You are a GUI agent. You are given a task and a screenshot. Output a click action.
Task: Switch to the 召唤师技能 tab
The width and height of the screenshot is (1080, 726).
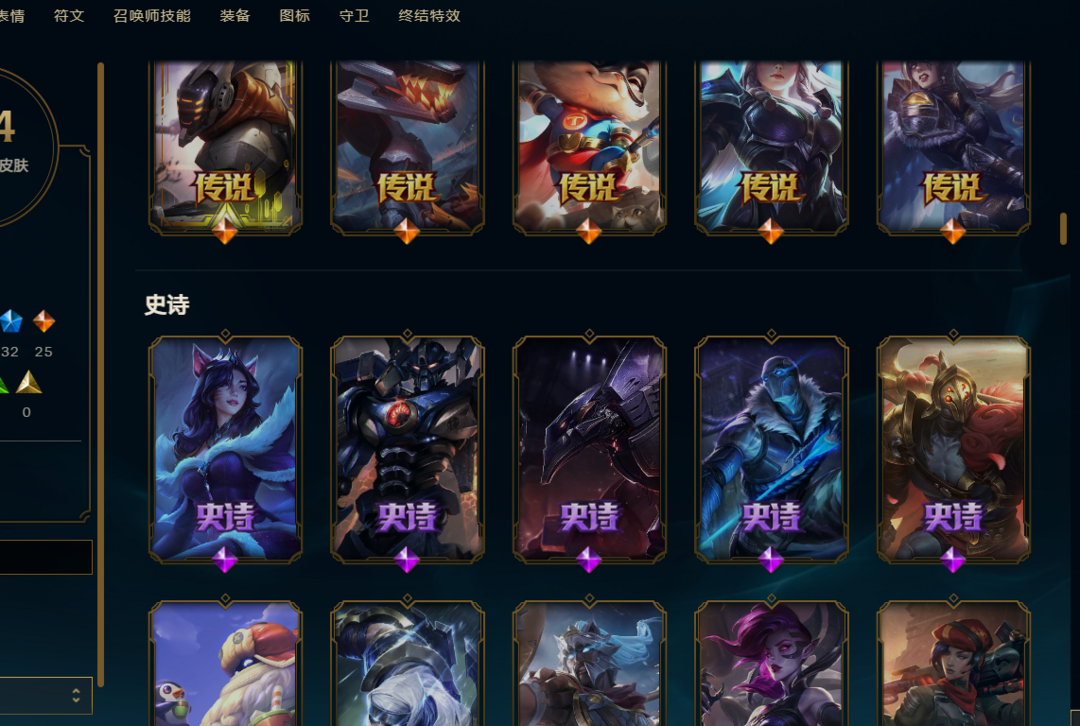(152, 15)
